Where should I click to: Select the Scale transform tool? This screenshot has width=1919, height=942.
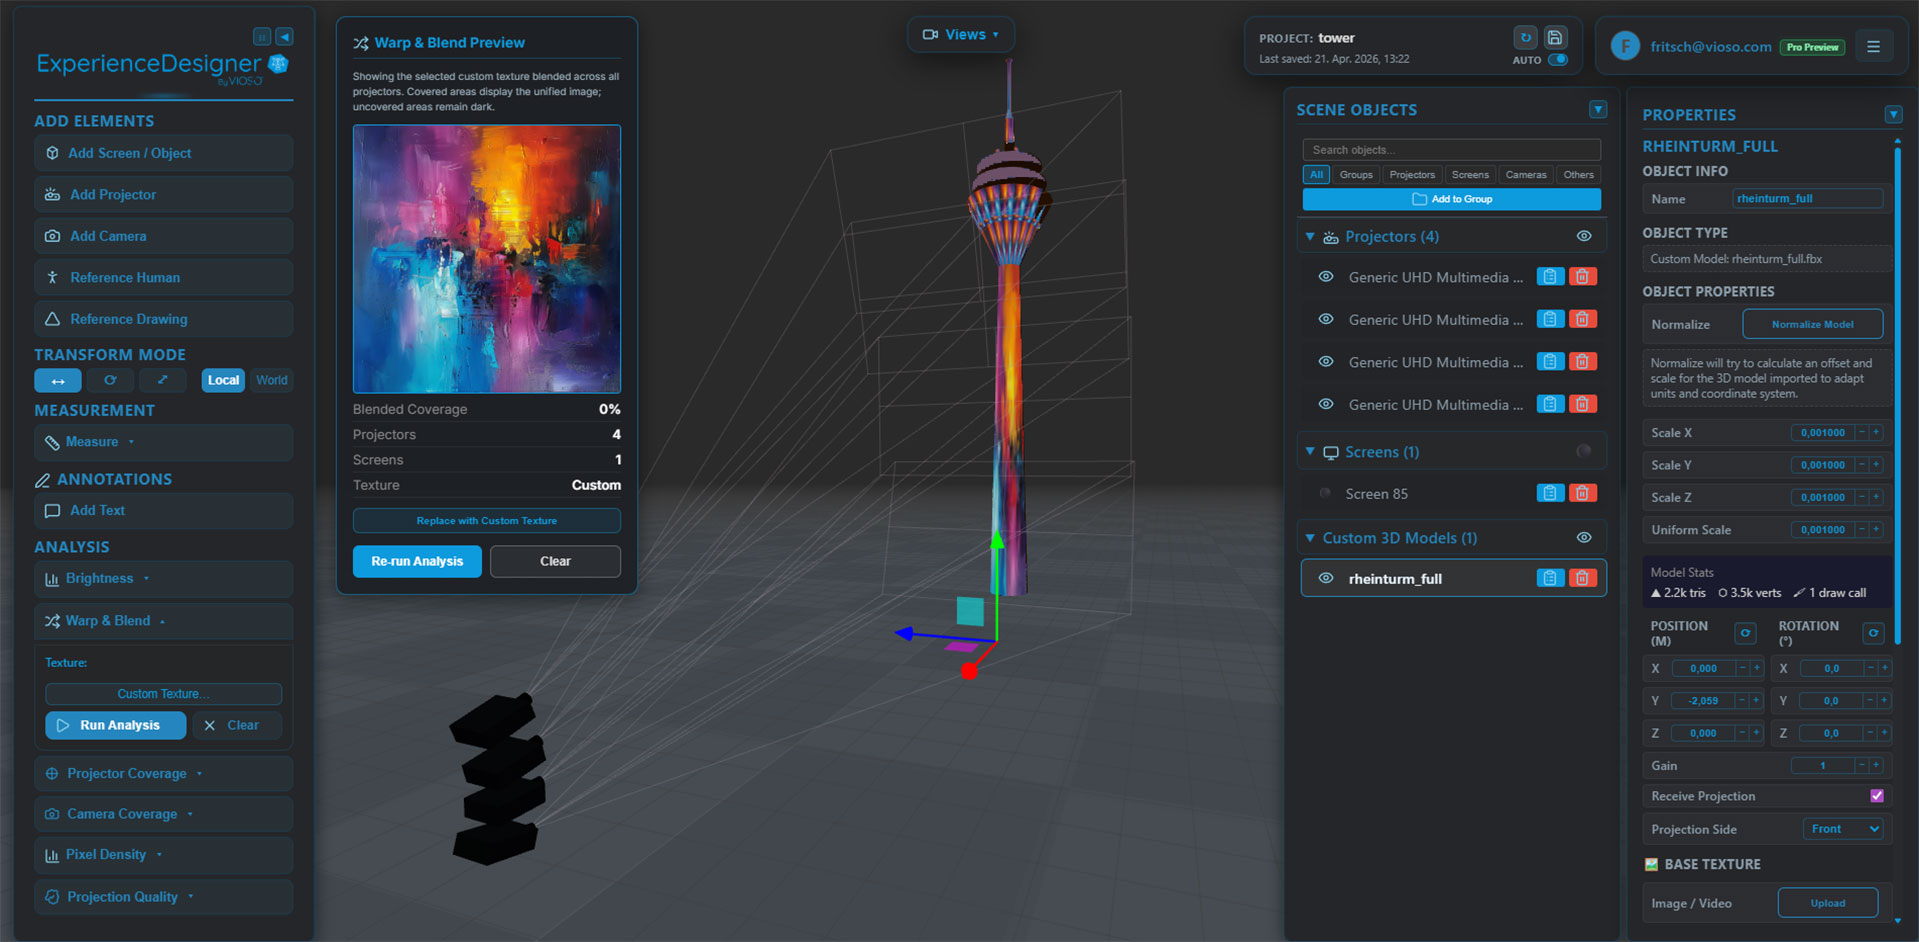pyautogui.click(x=163, y=380)
